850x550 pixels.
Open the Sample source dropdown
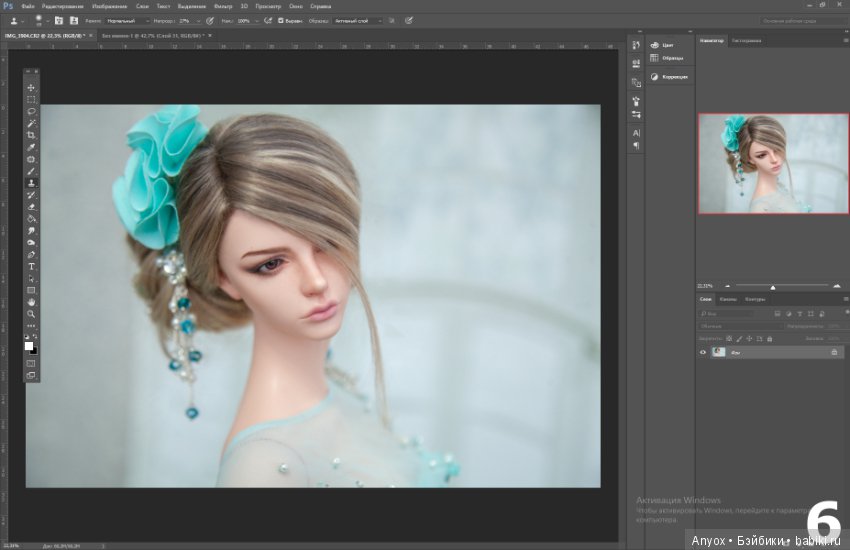tap(357, 21)
